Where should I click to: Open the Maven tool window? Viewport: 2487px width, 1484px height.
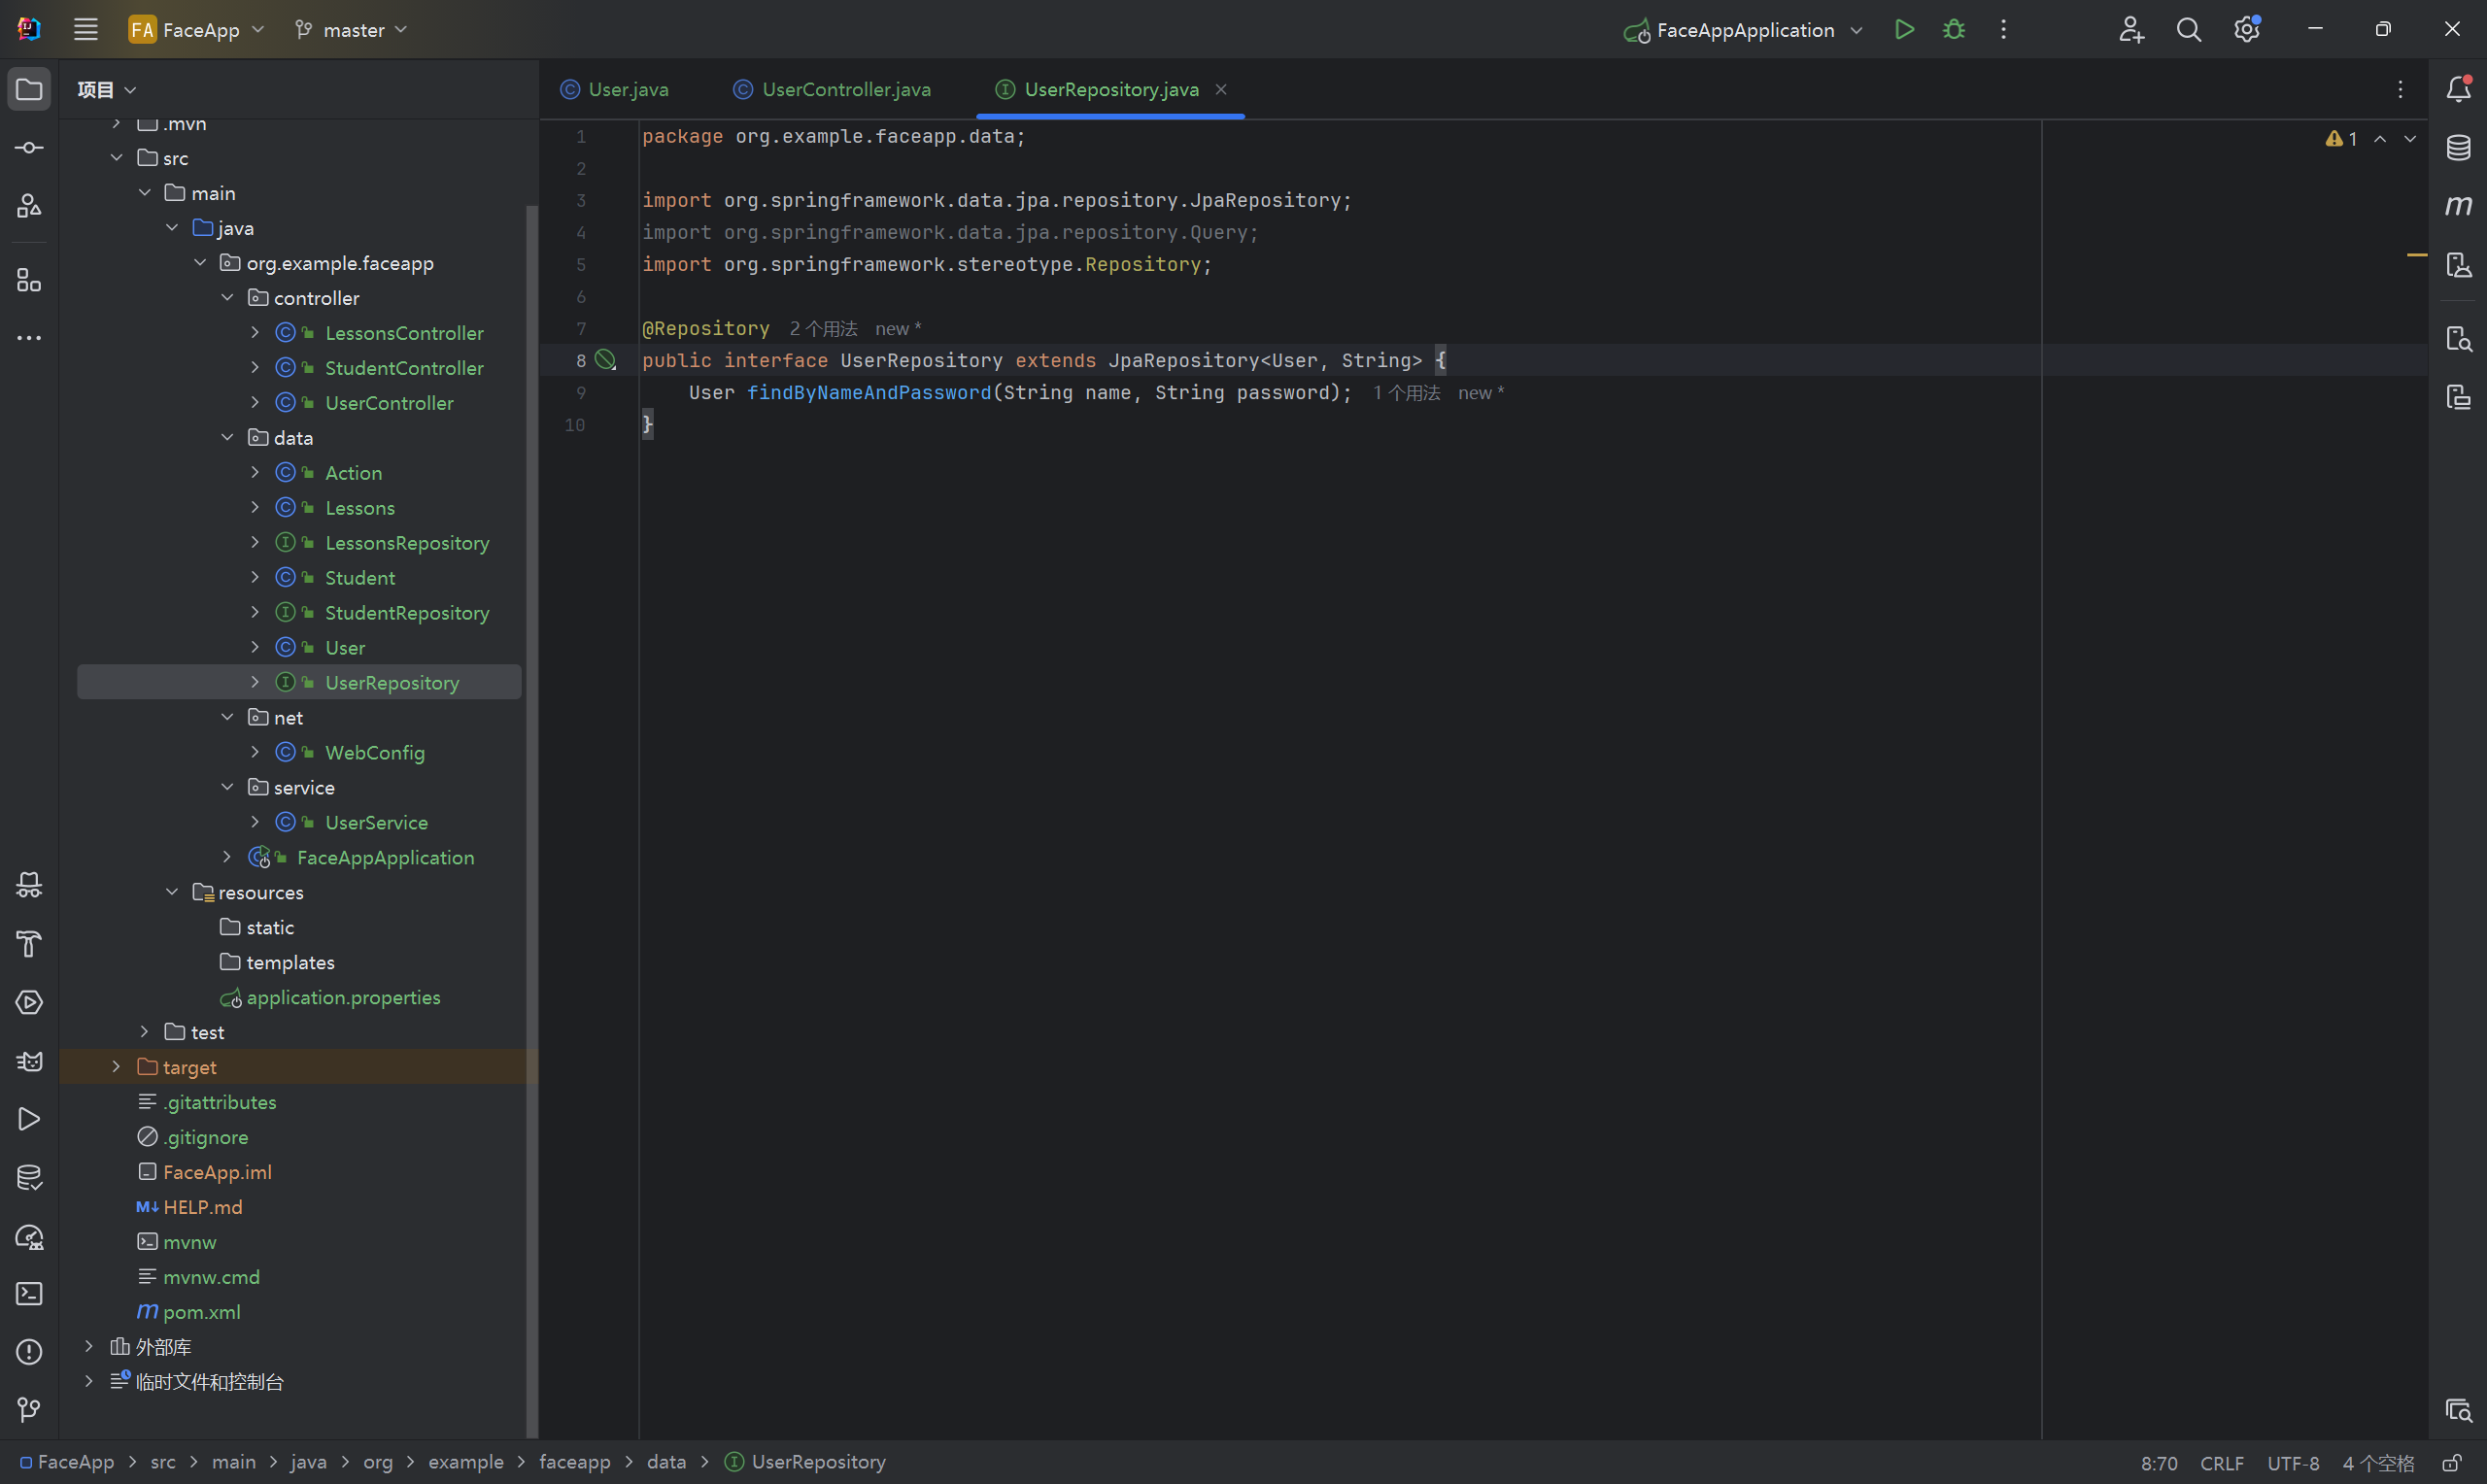(x=2458, y=206)
